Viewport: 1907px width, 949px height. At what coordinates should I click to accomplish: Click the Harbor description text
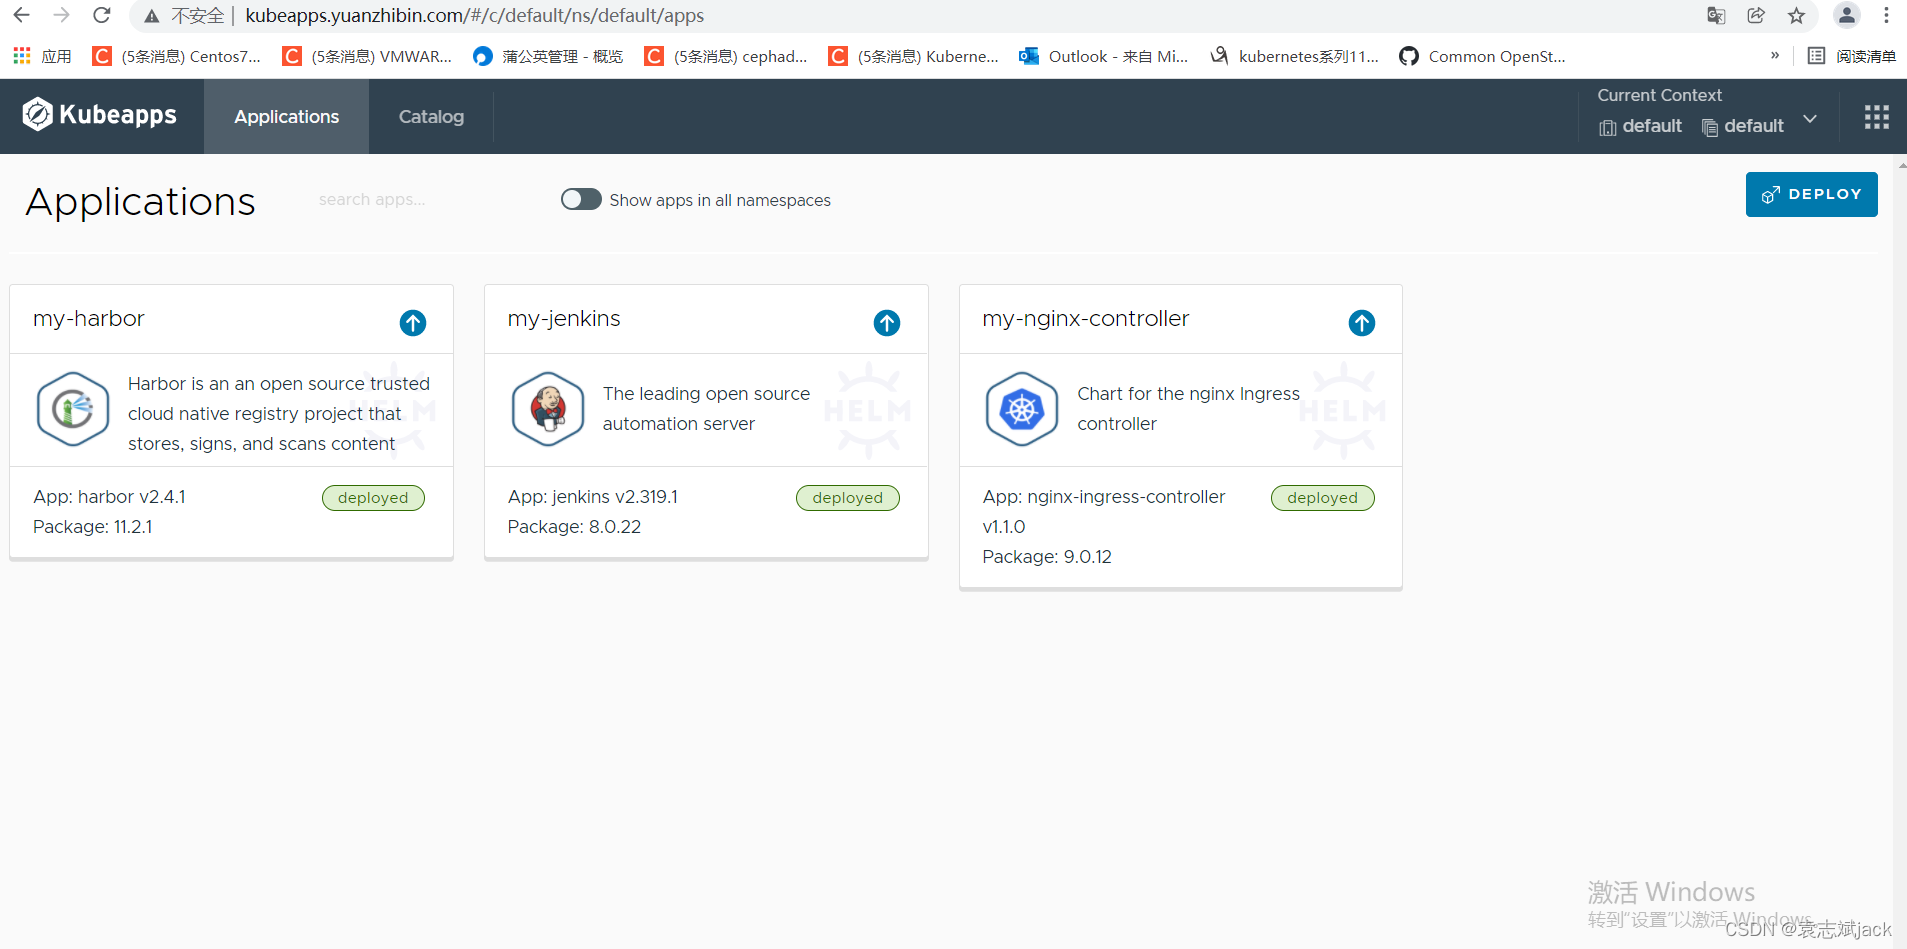click(x=279, y=414)
